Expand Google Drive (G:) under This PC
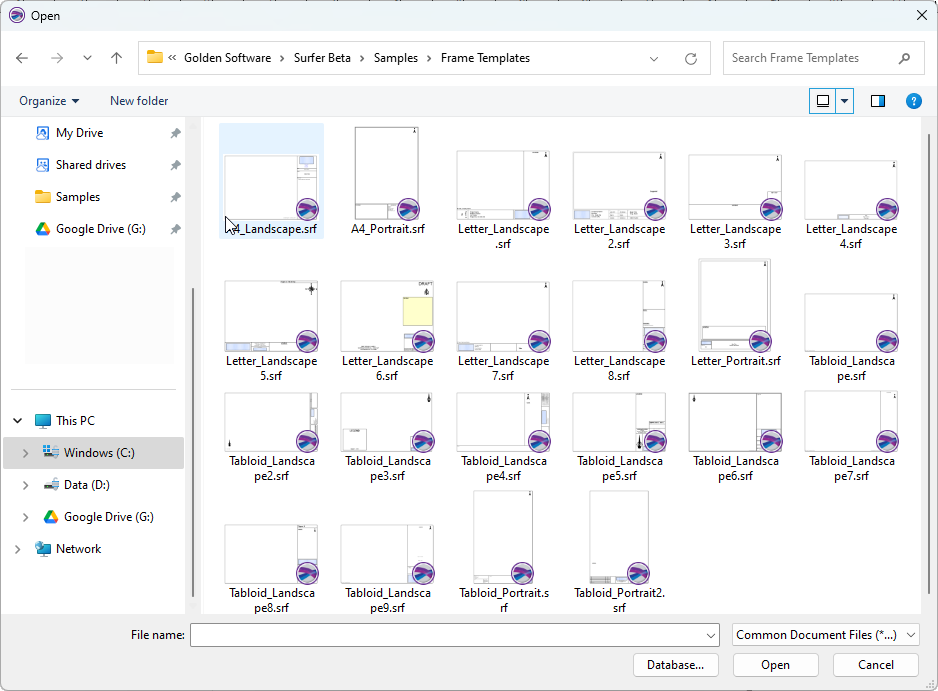The width and height of the screenshot is (938, 691). tap(25, 517)
